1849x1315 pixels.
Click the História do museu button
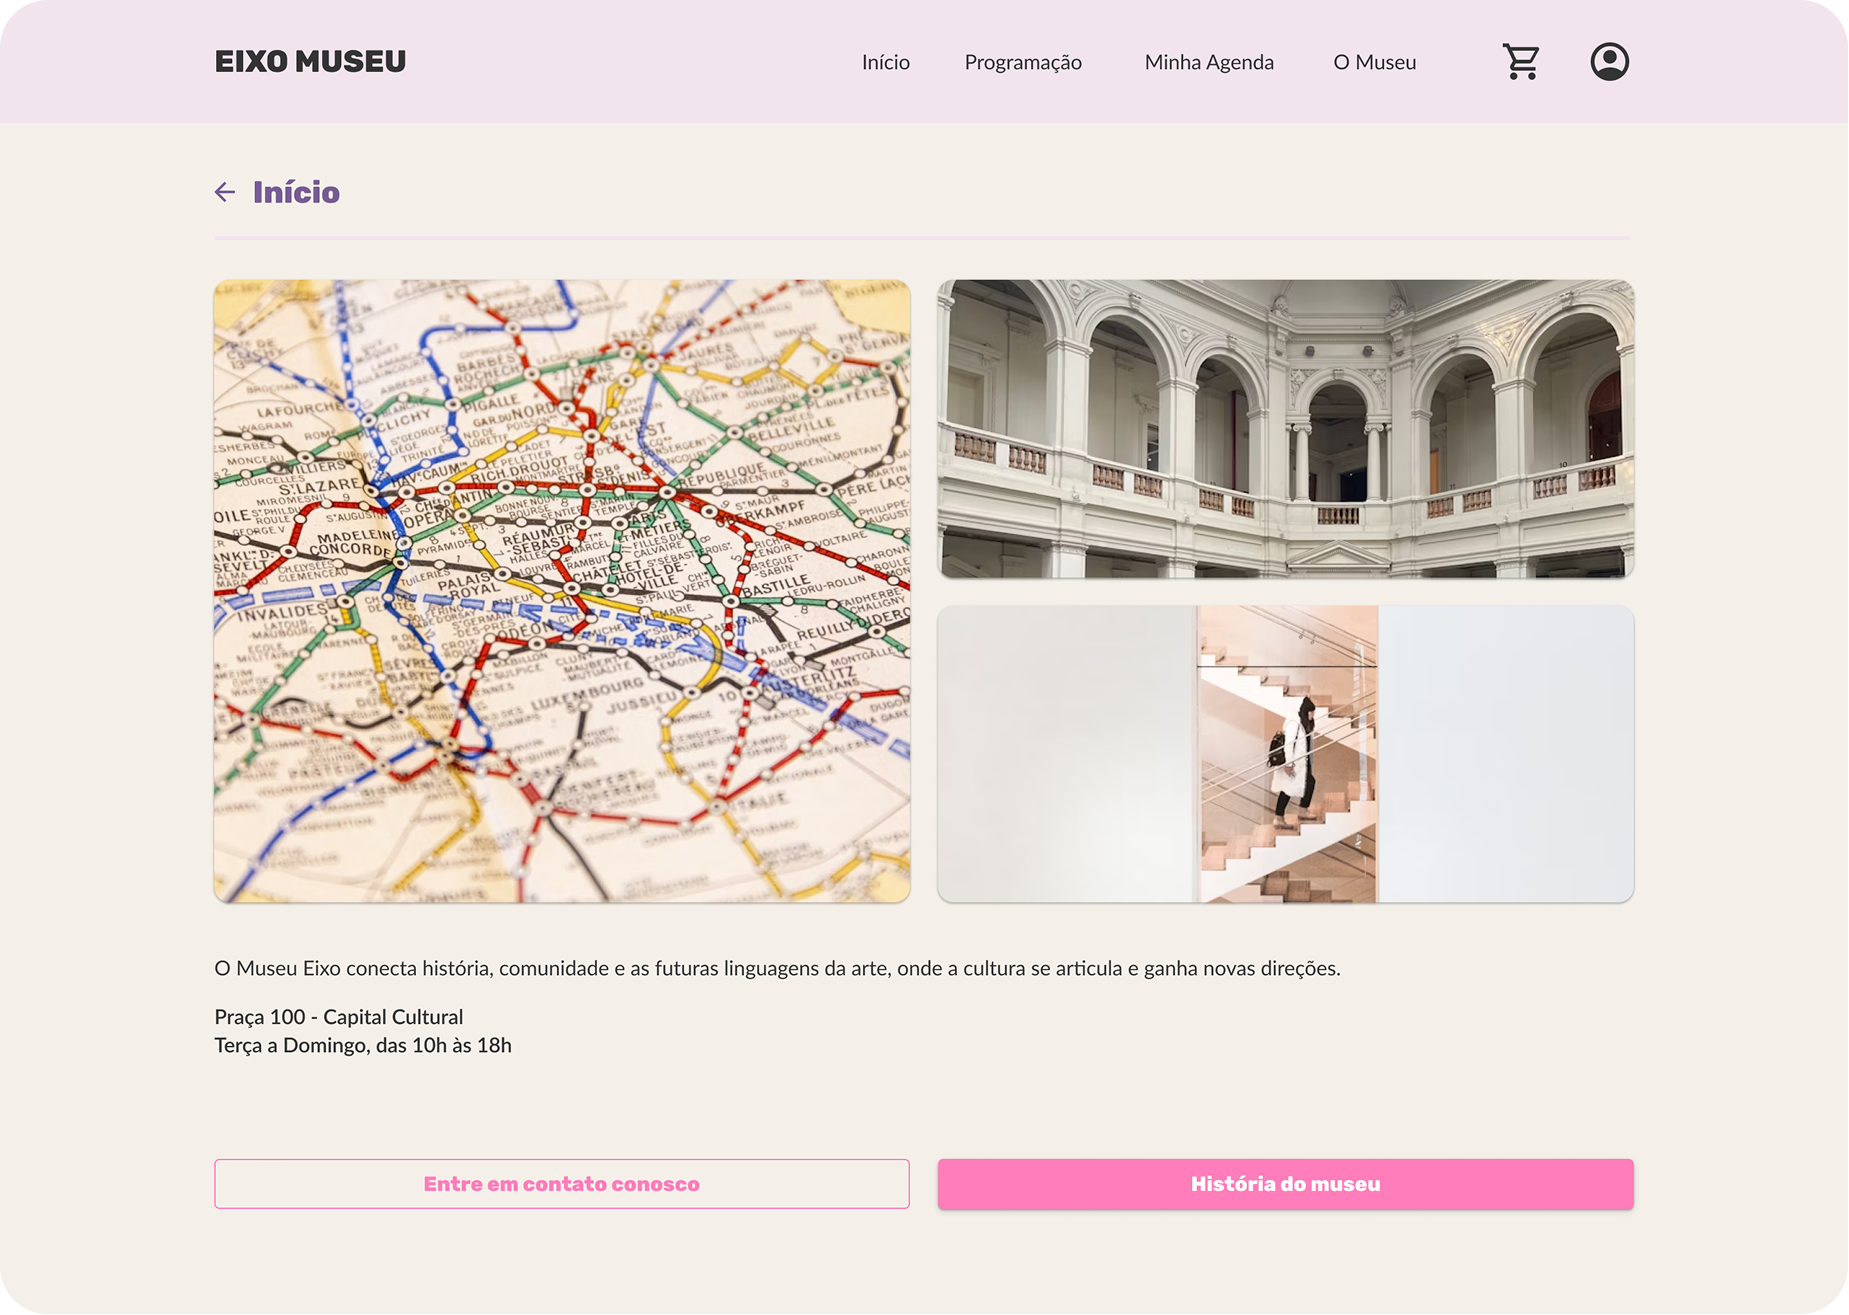(1285, 1184)
